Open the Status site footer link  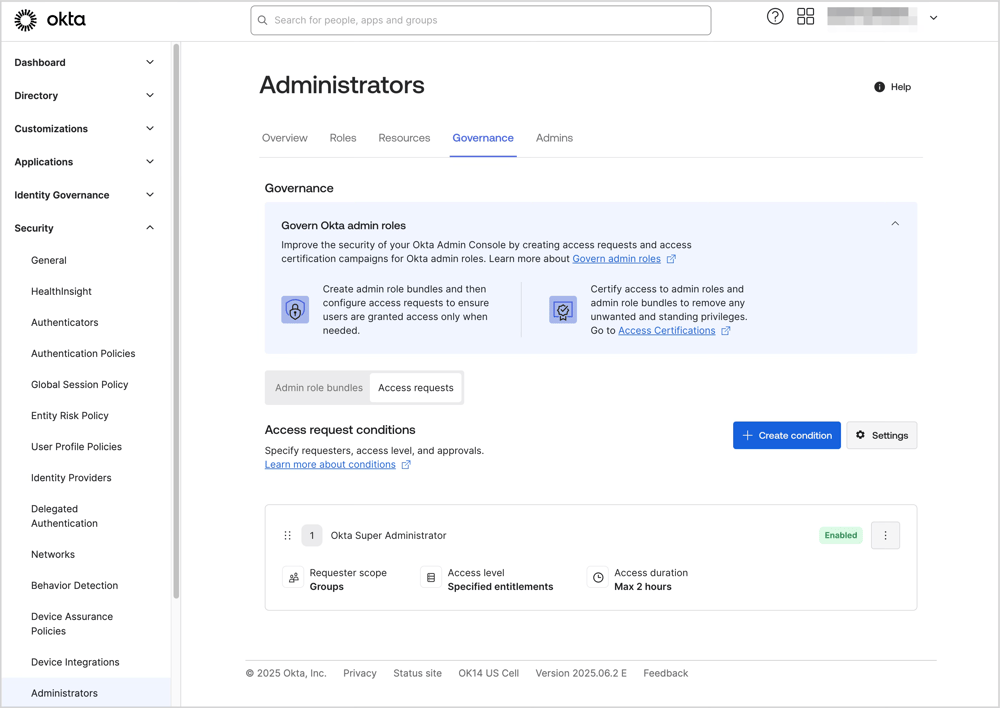[x=418, y=674]
